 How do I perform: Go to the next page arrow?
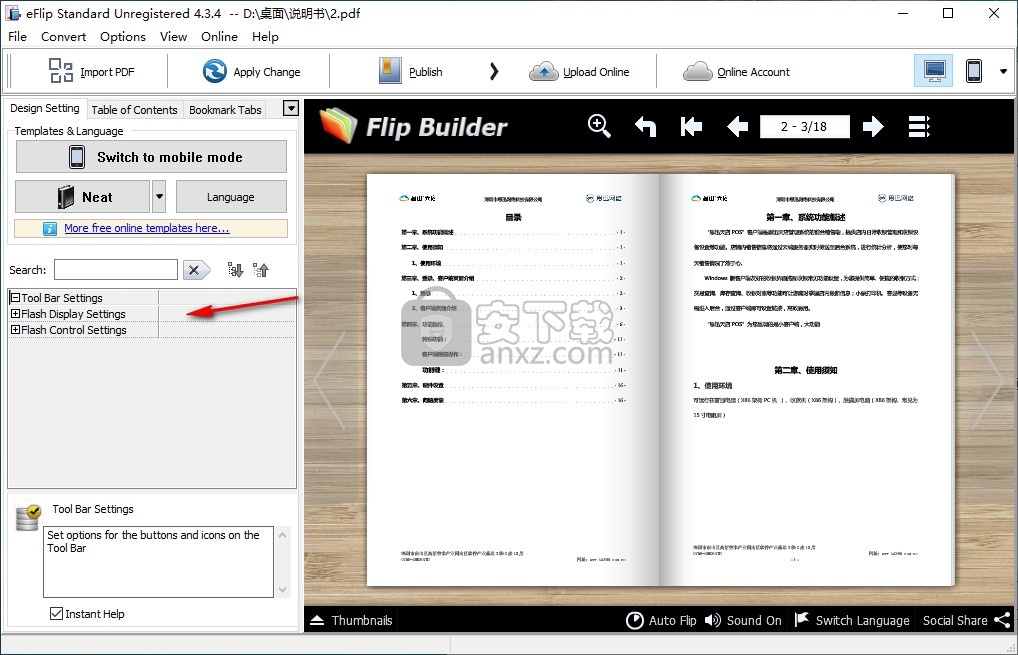coord(873,126)
